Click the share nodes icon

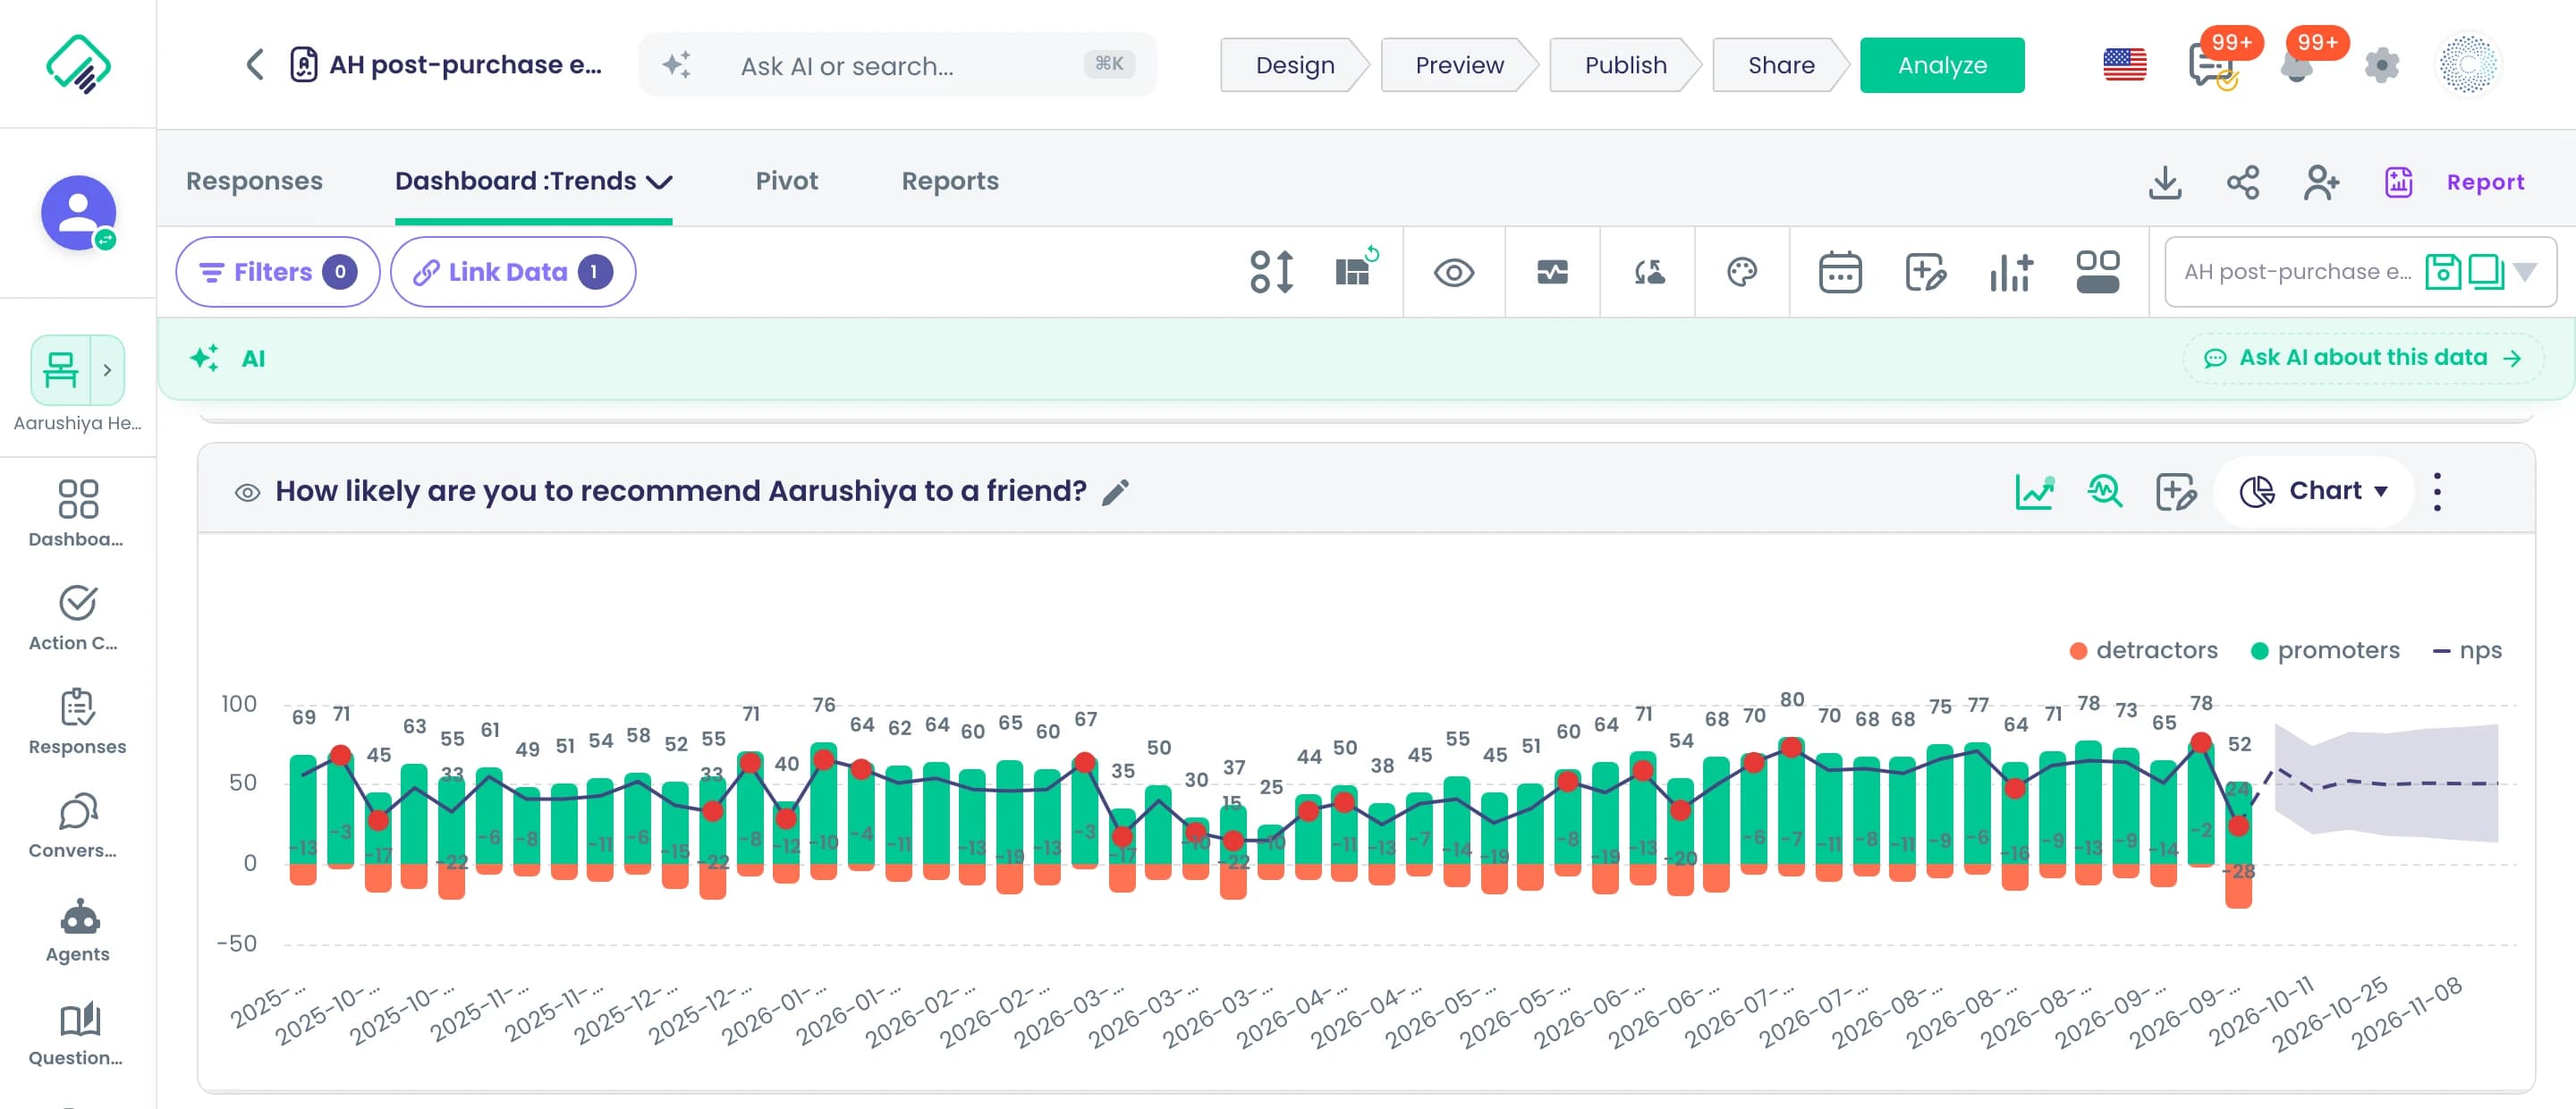click(x=2243, y=182)
